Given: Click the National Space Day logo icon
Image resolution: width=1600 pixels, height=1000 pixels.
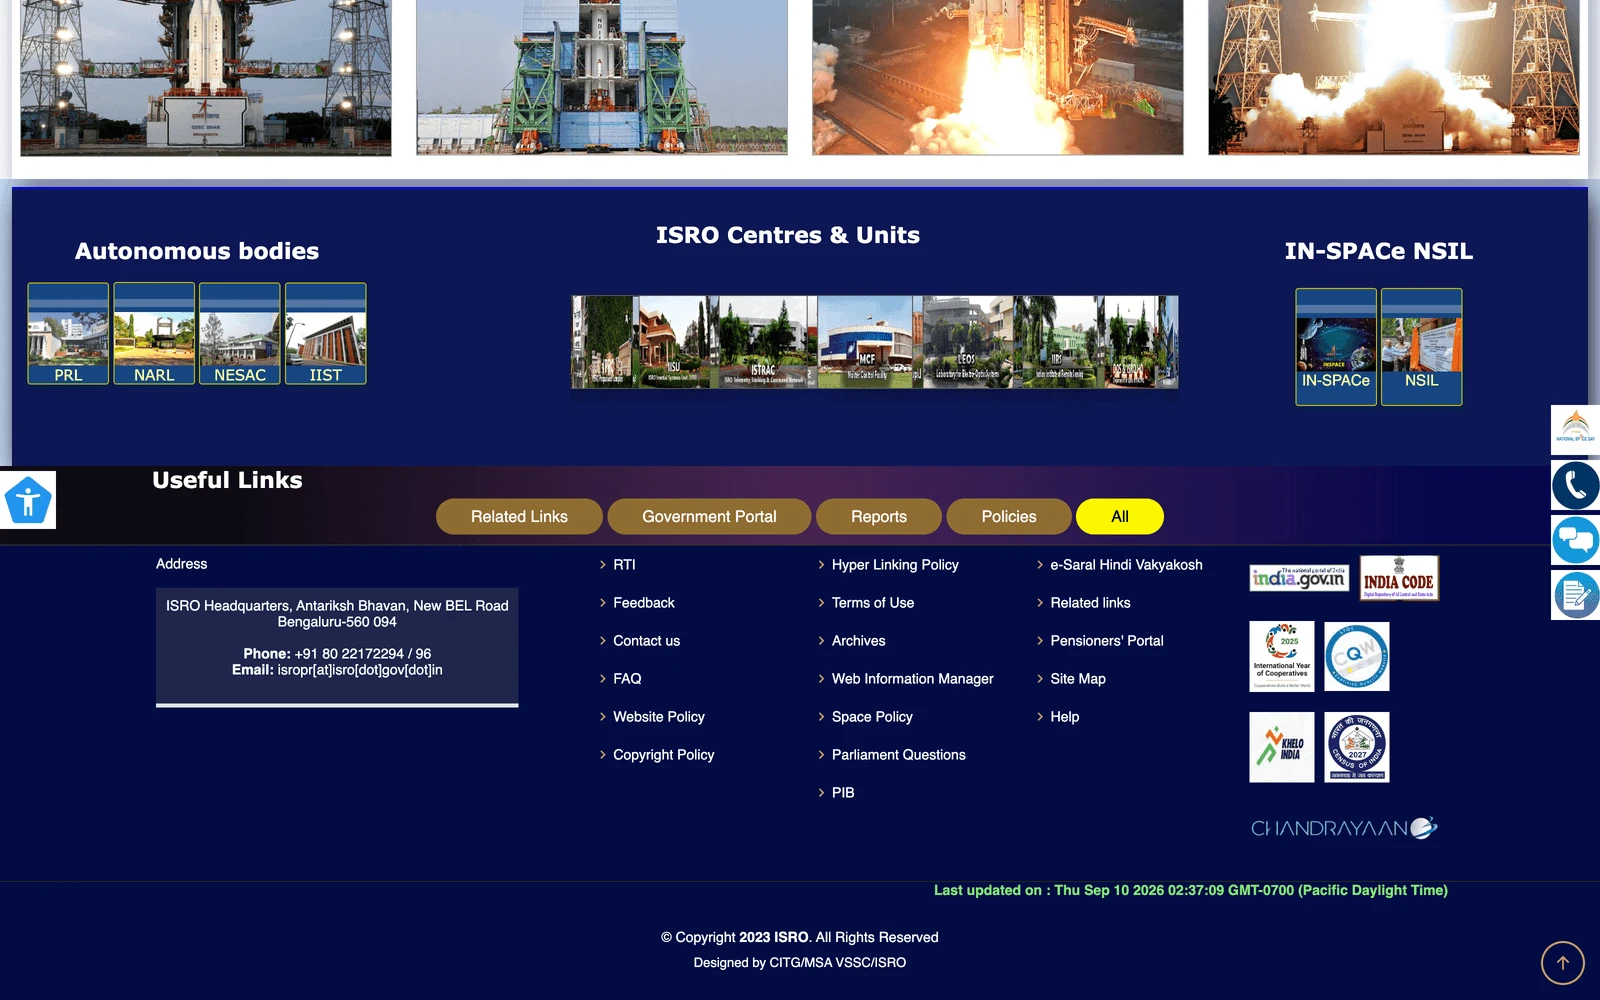Looking at the screenshot, I should click(1575, 430).
